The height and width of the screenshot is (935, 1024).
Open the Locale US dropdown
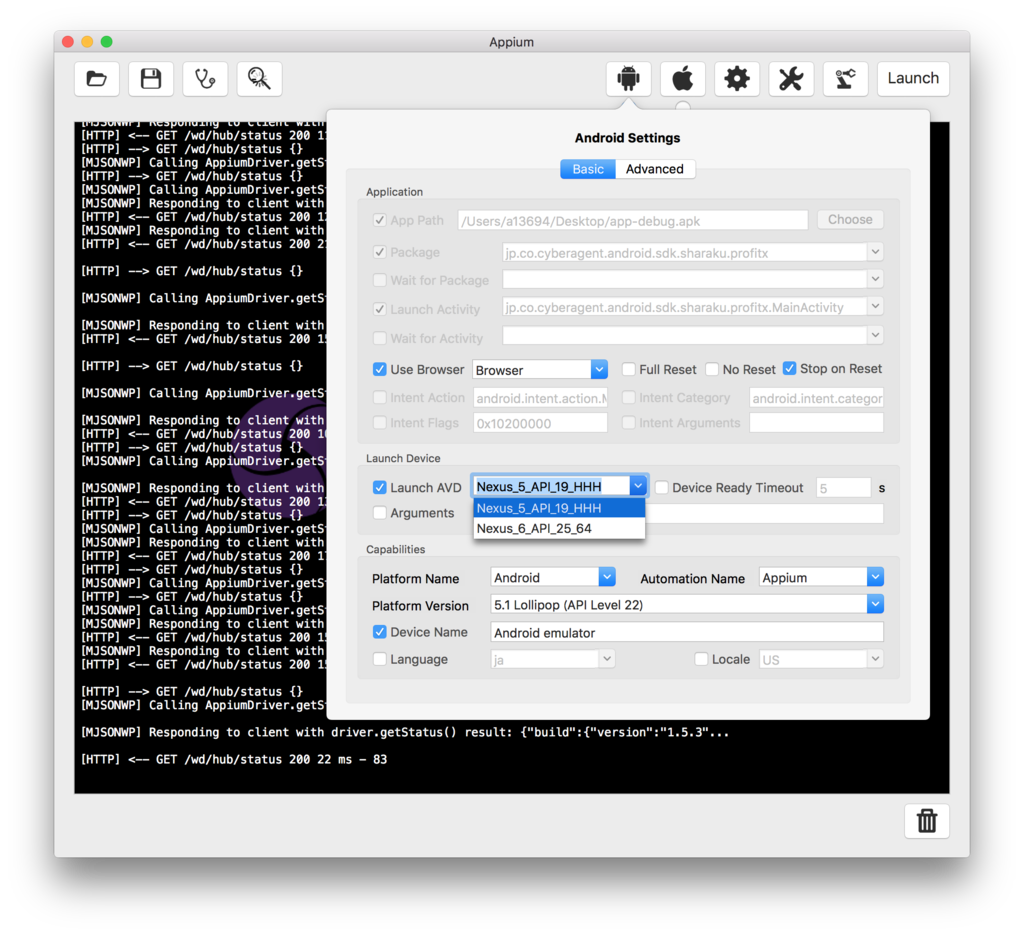click(875, 659)
